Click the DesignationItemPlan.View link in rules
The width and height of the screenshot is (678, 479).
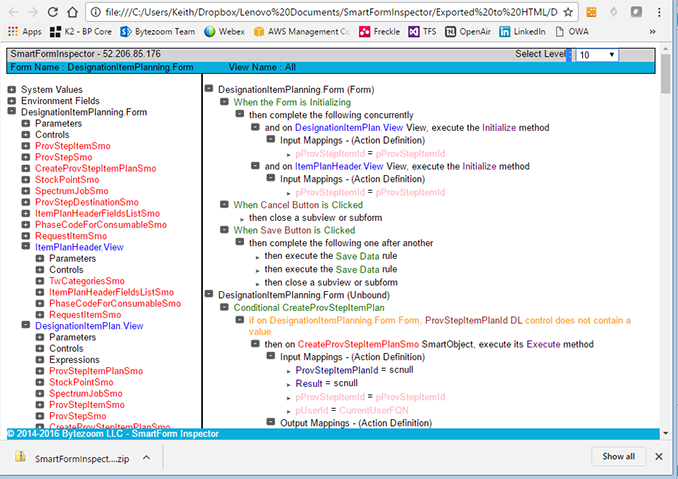tap(349, 128)
